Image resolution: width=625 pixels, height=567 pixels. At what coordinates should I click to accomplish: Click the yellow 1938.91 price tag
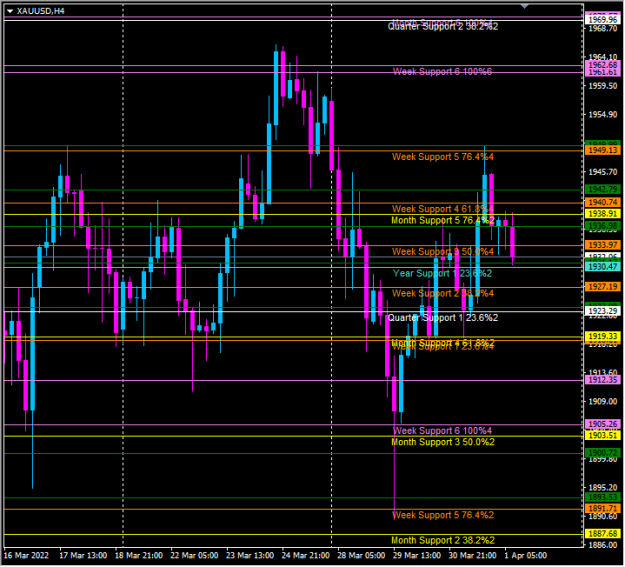click(603, 214)
